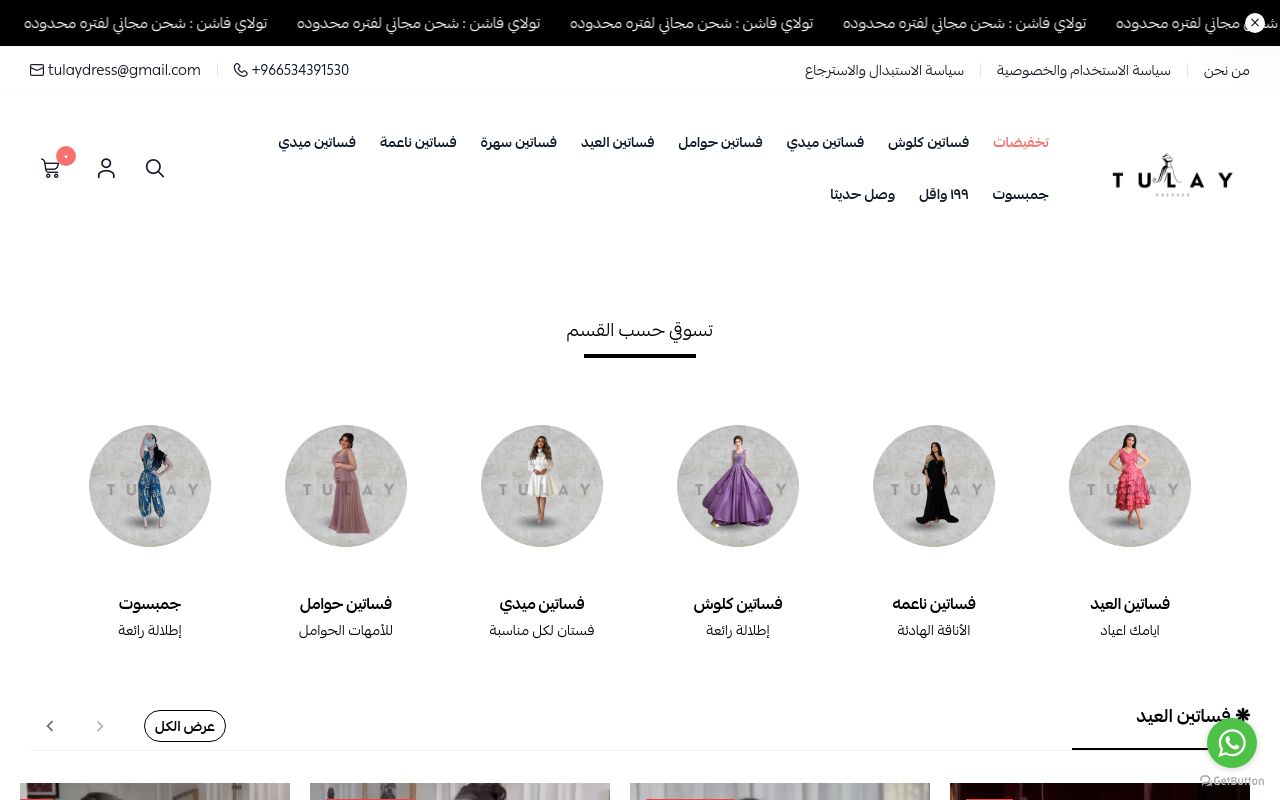Open سياسة الاستخدام والخصوصية link
Screen dimensions: 1280x800
1083,70
